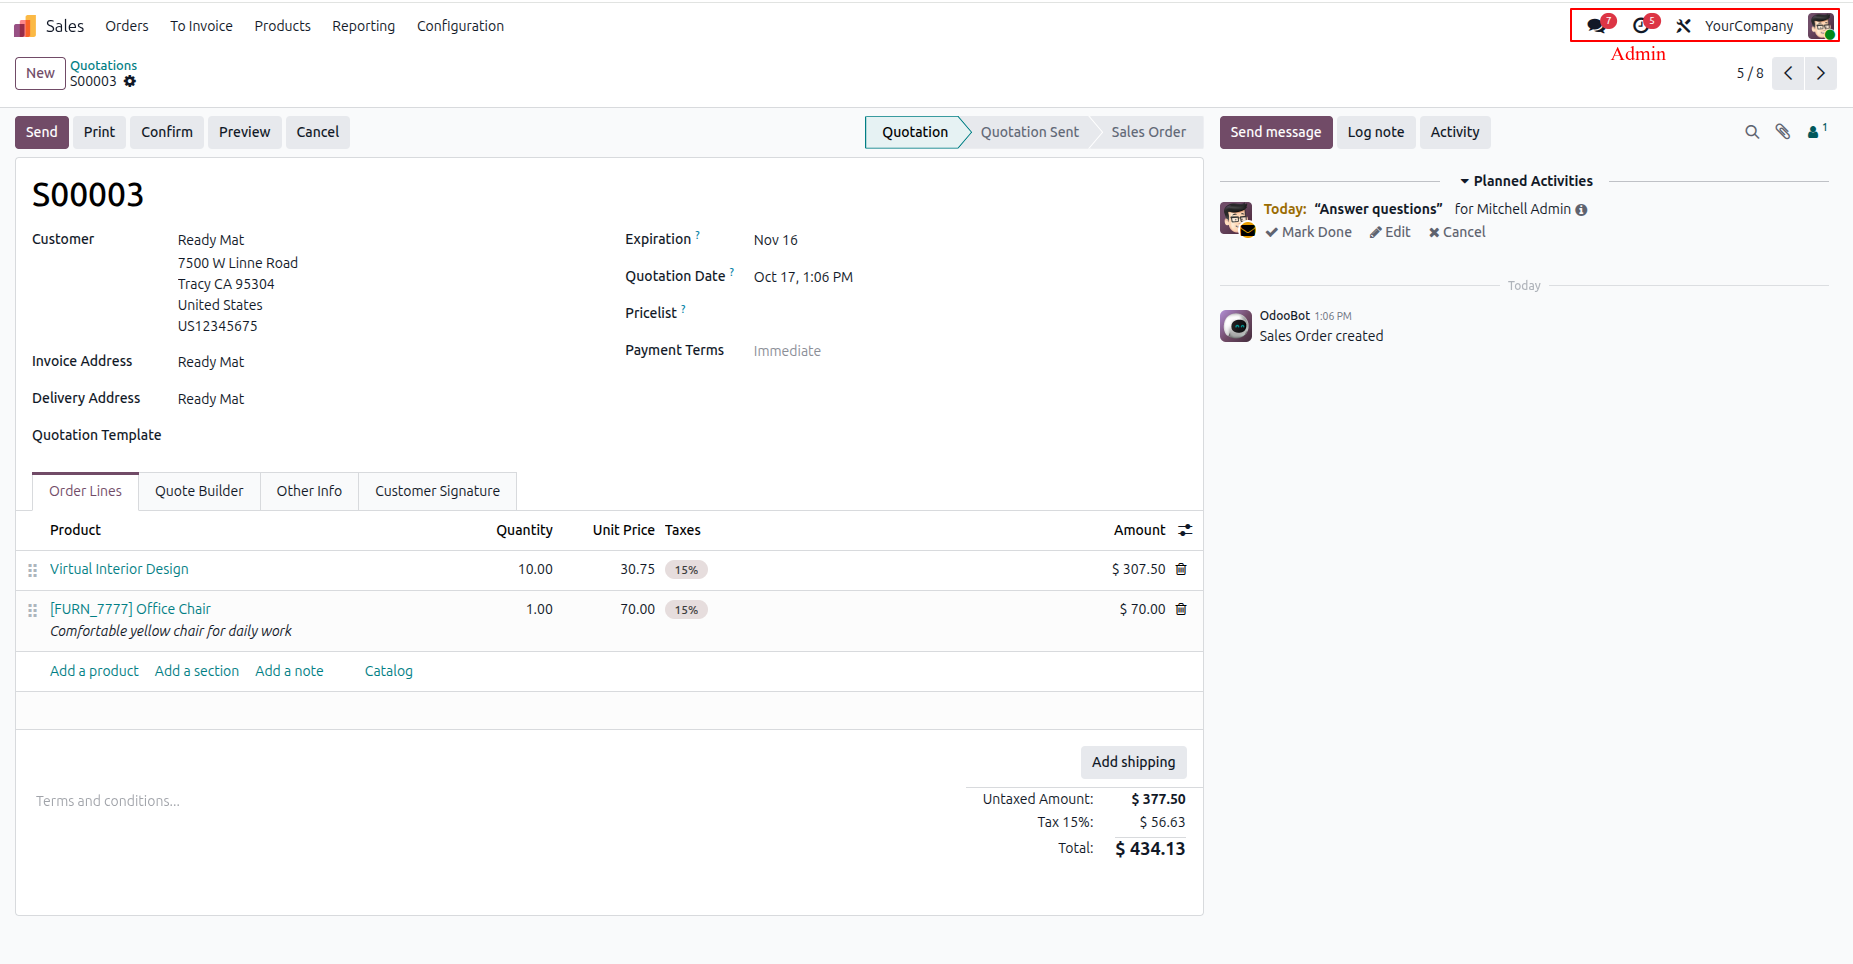The width and height of the screenshot is (1853, 964).
Task: Switch to the Customer Signature tab
Action: click(x=437, y=491)
